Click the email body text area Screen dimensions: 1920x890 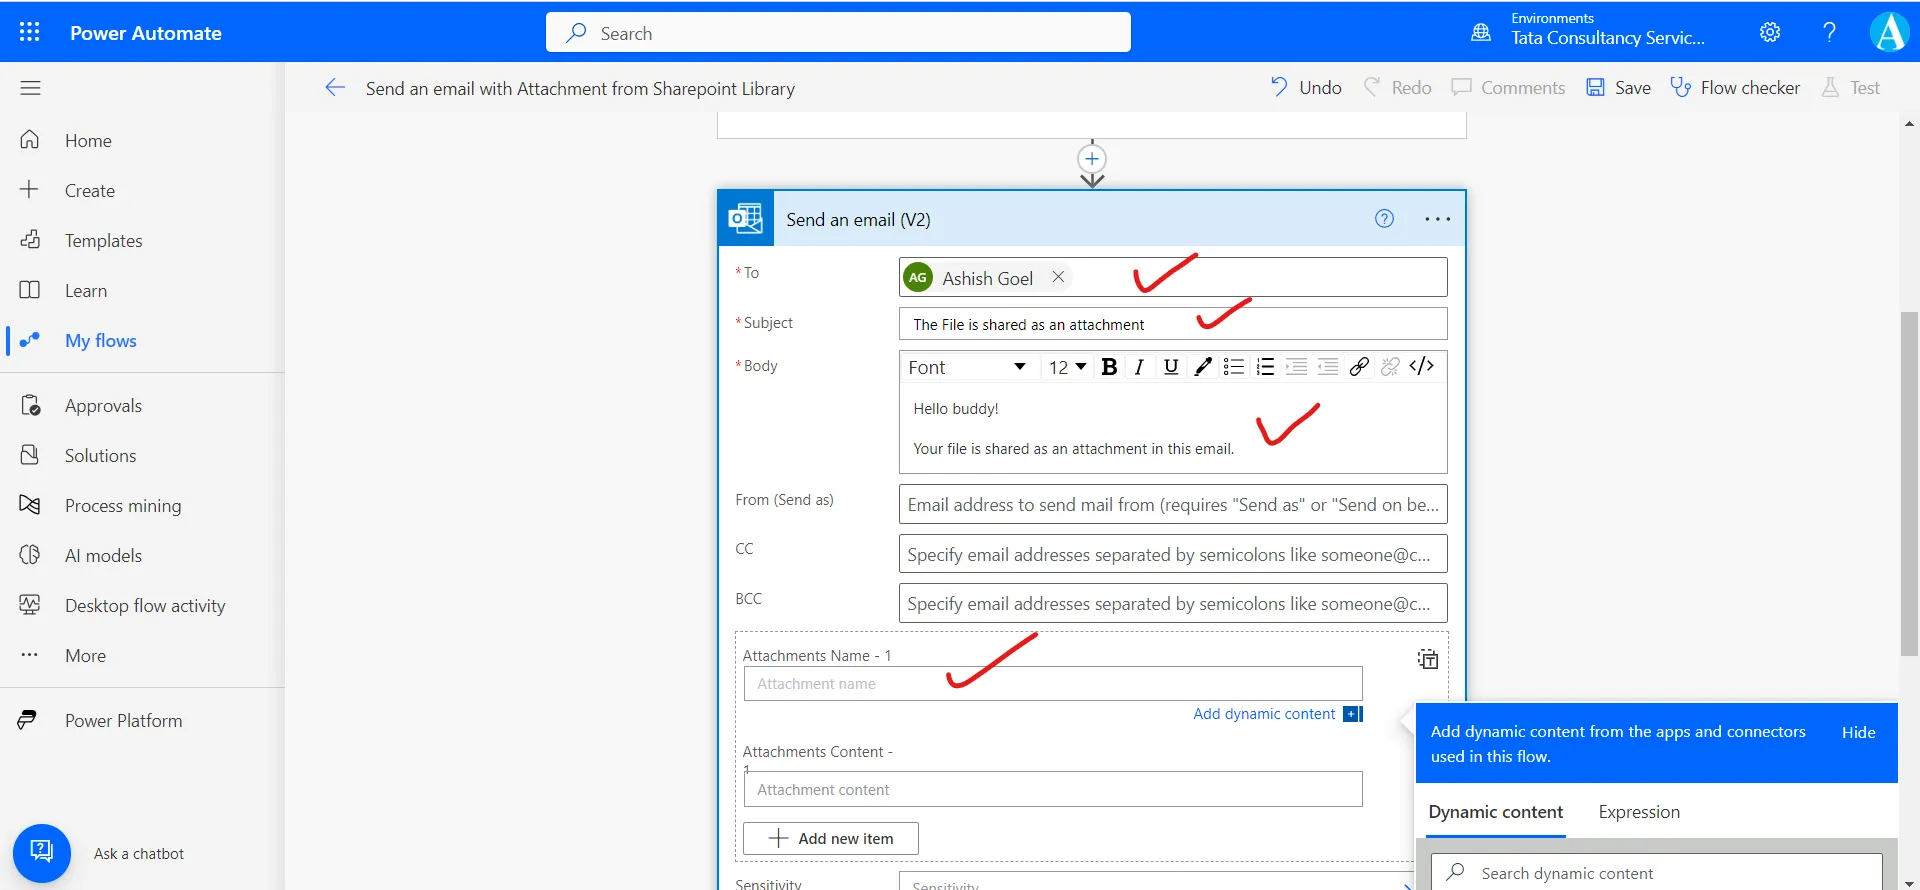1173,428
